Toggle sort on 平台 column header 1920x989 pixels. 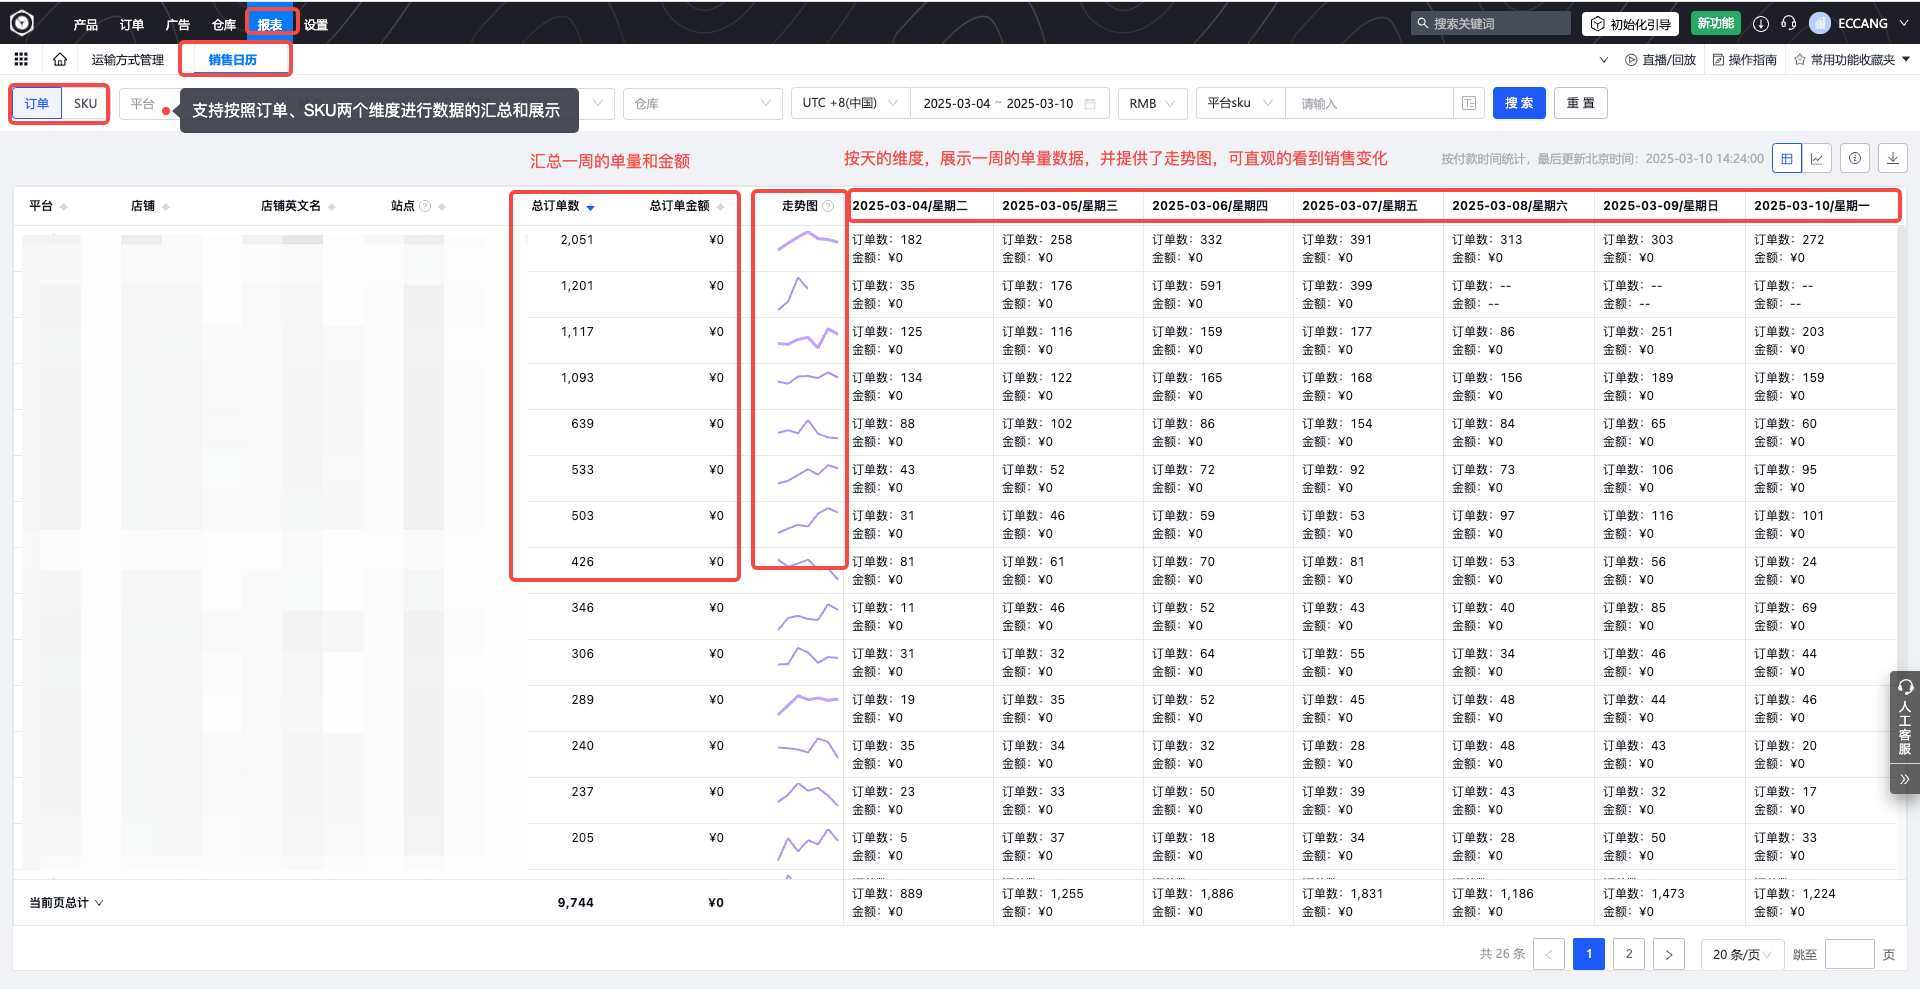[x=64, y=206]
